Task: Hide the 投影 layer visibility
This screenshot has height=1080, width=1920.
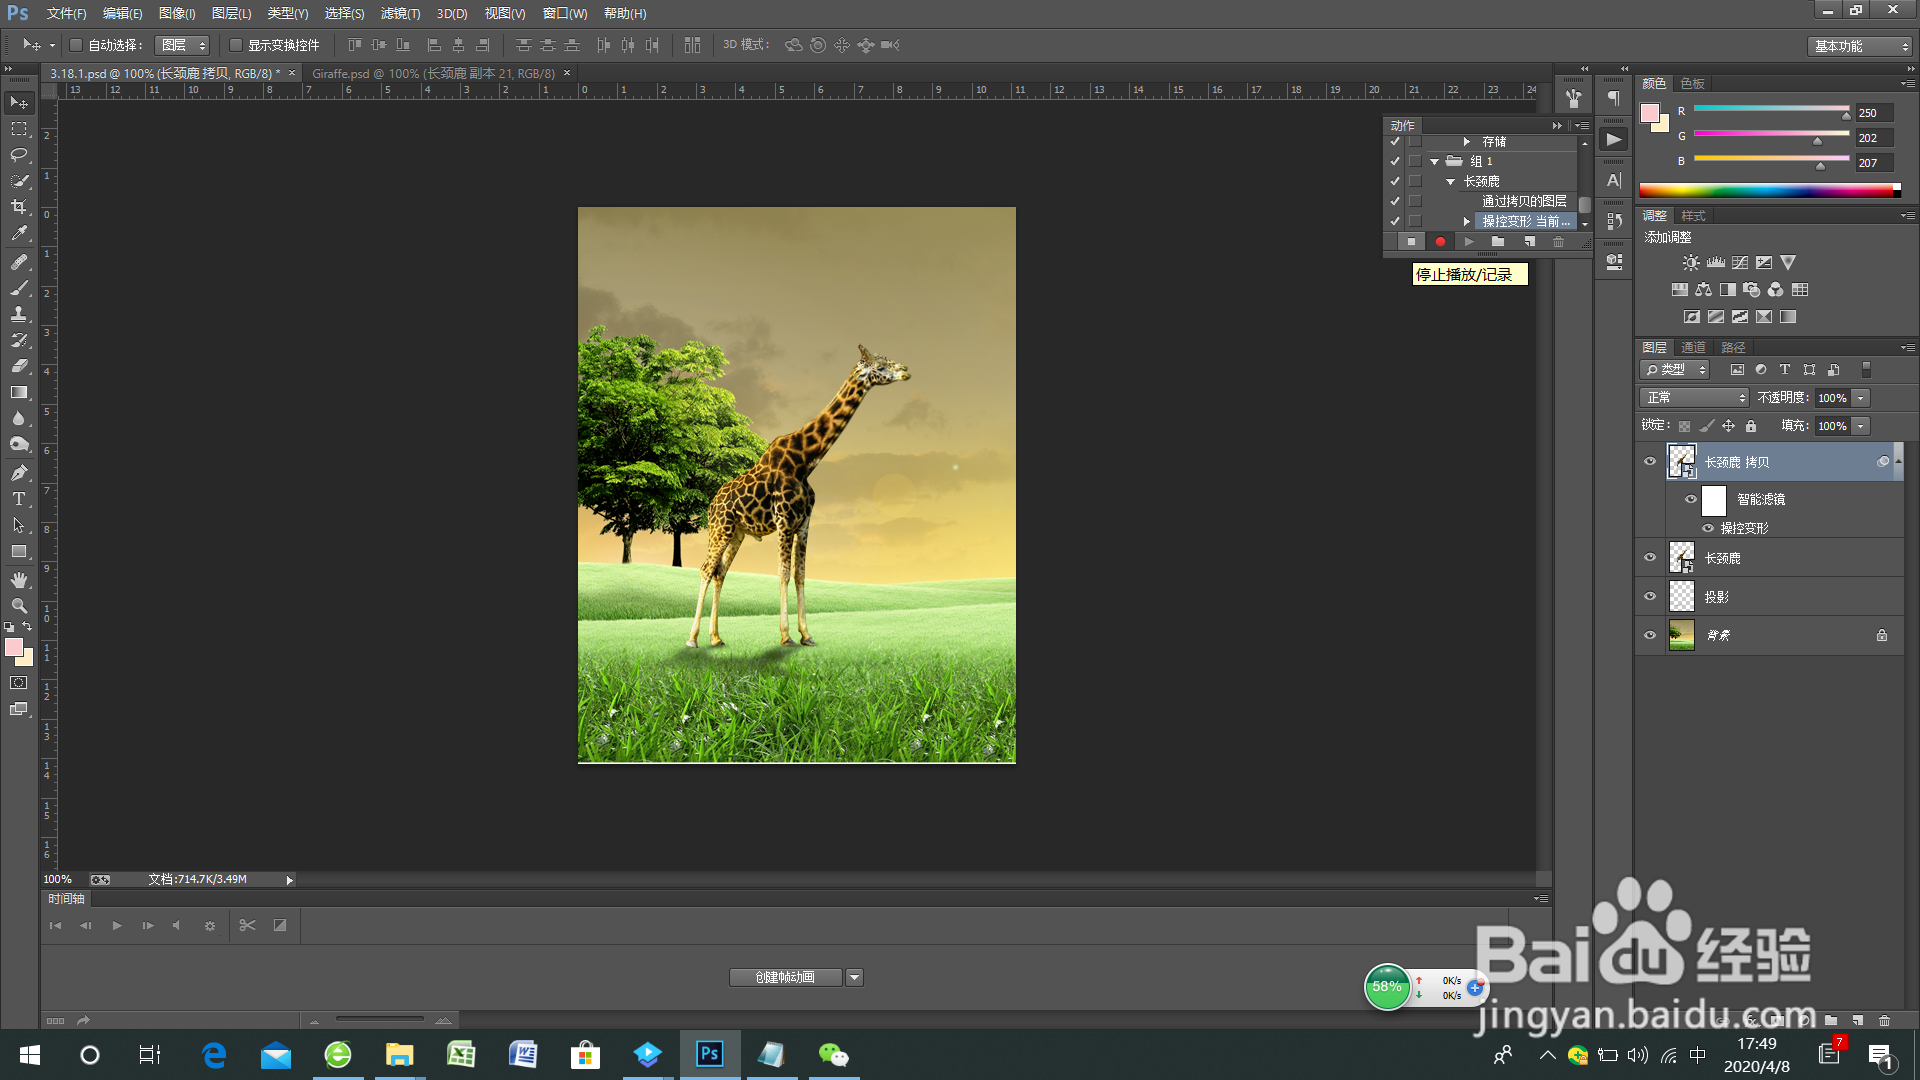Action: point(1650,596)
